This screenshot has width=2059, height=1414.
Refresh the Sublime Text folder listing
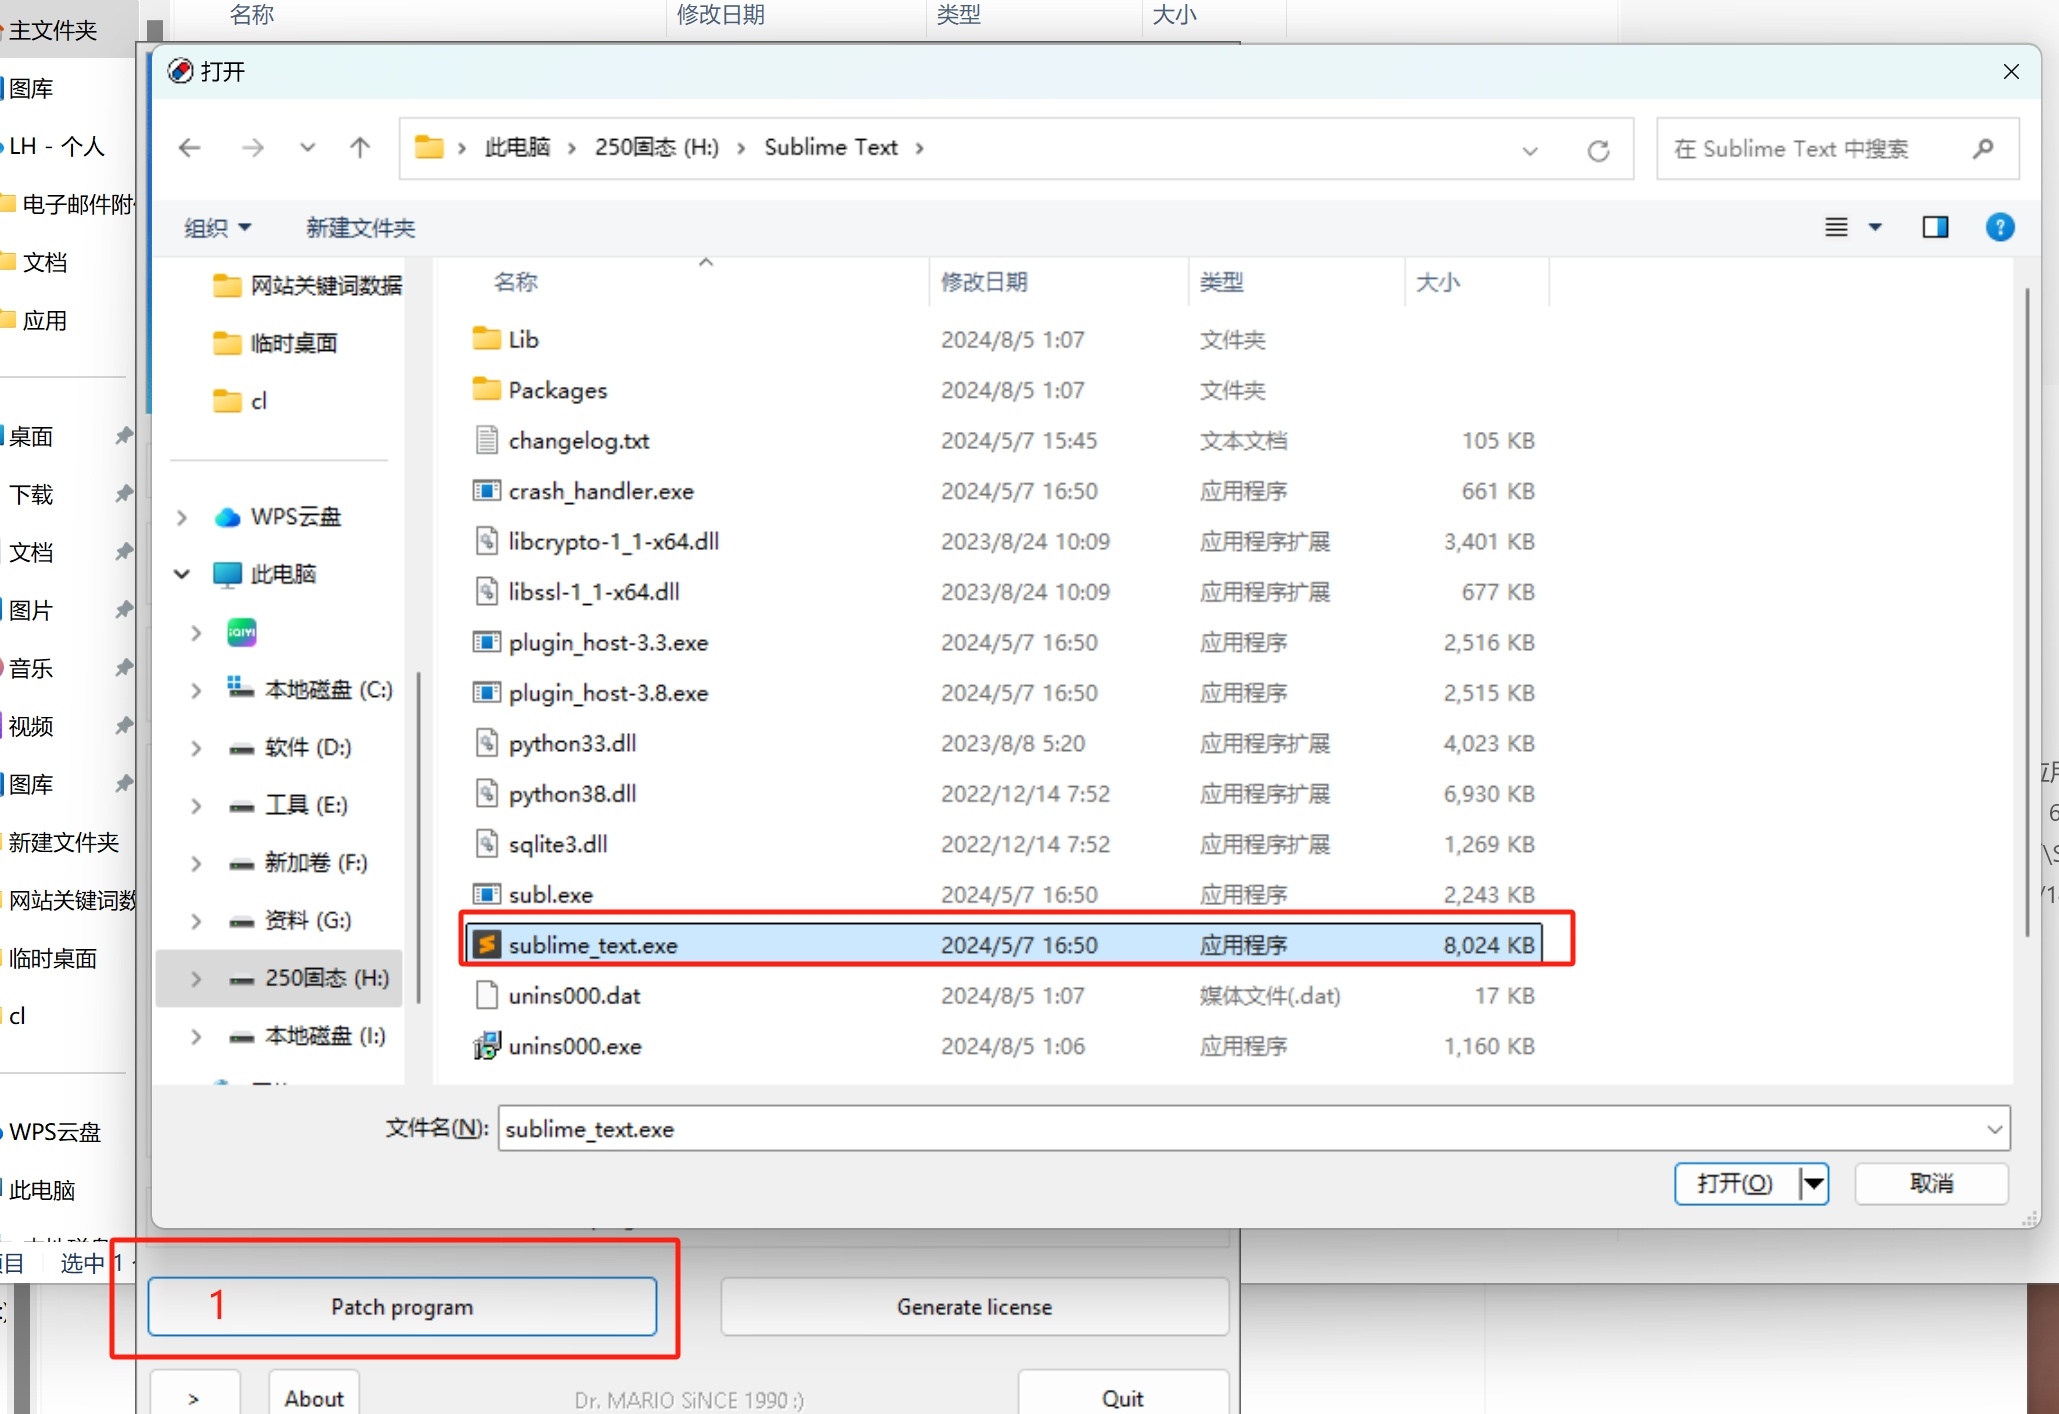1598,150
